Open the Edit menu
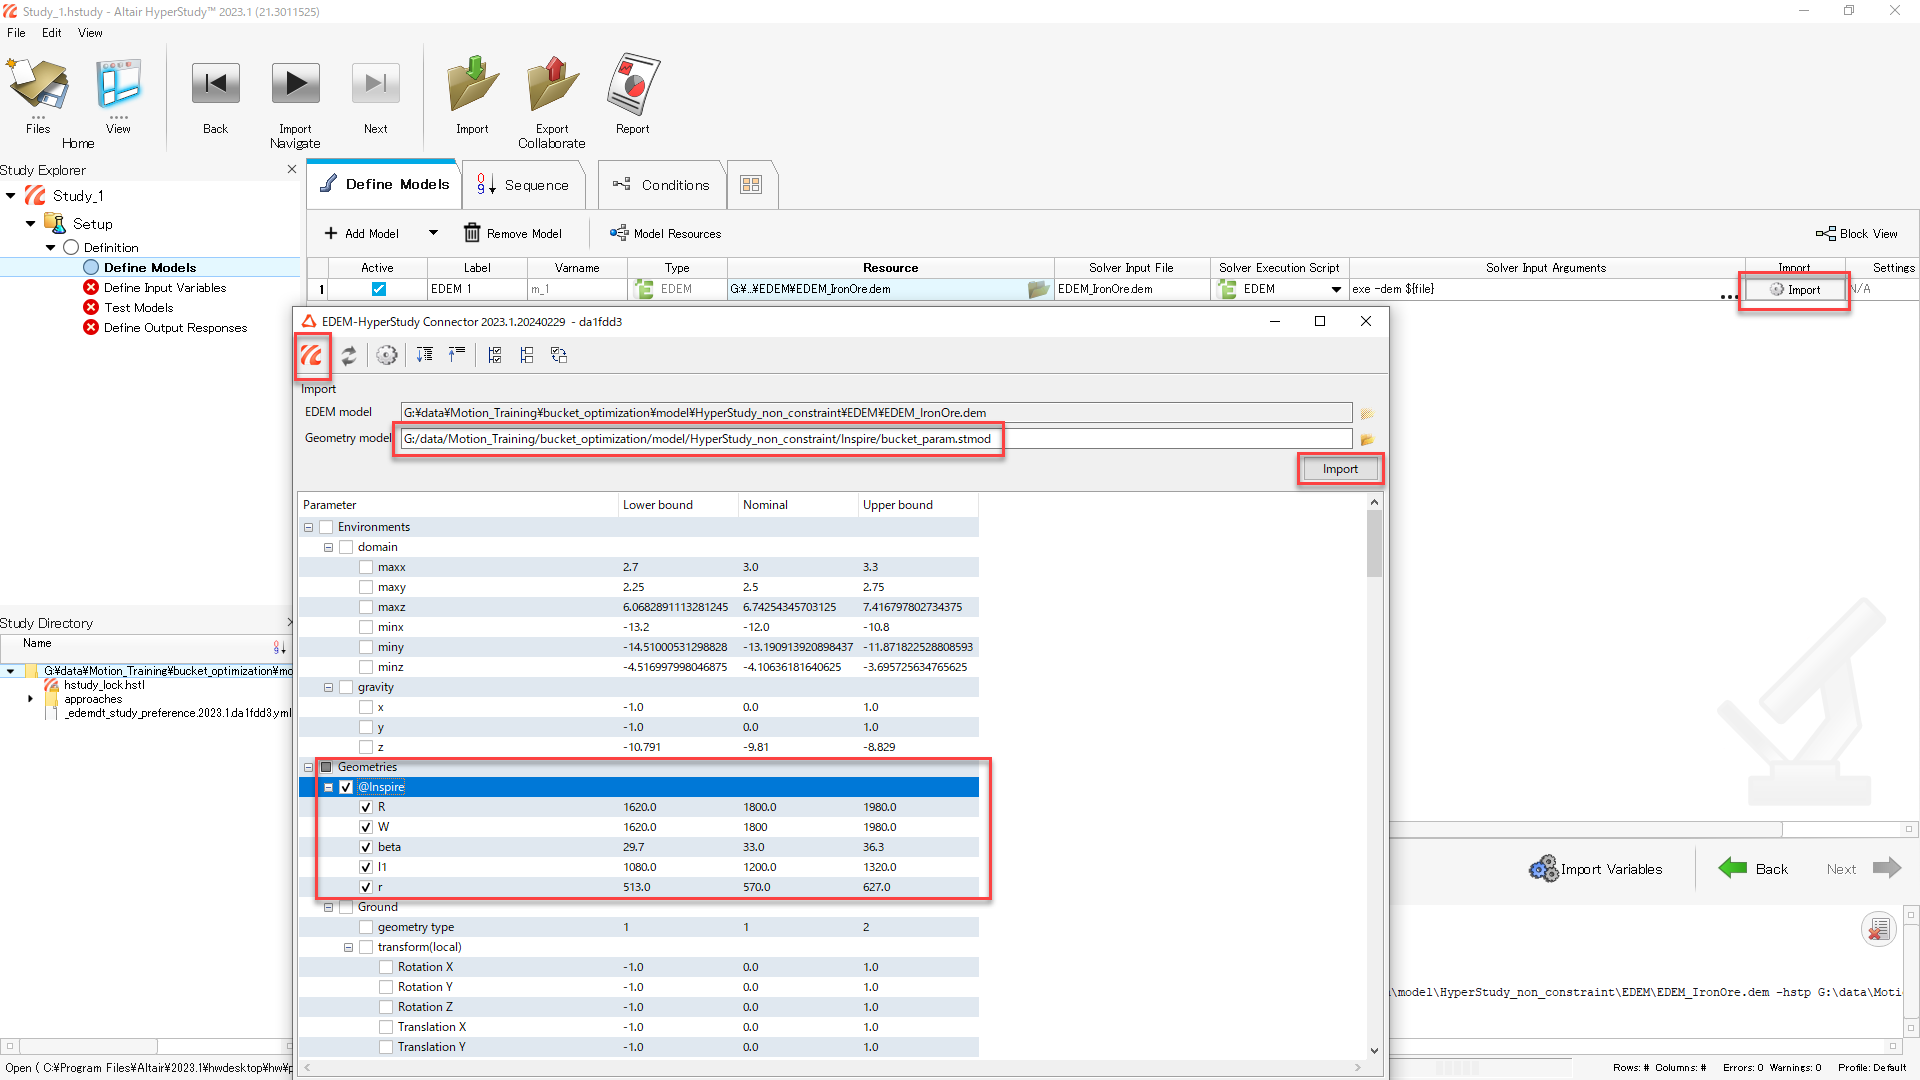The image size is (1920, 1080). tap(51, 33)
